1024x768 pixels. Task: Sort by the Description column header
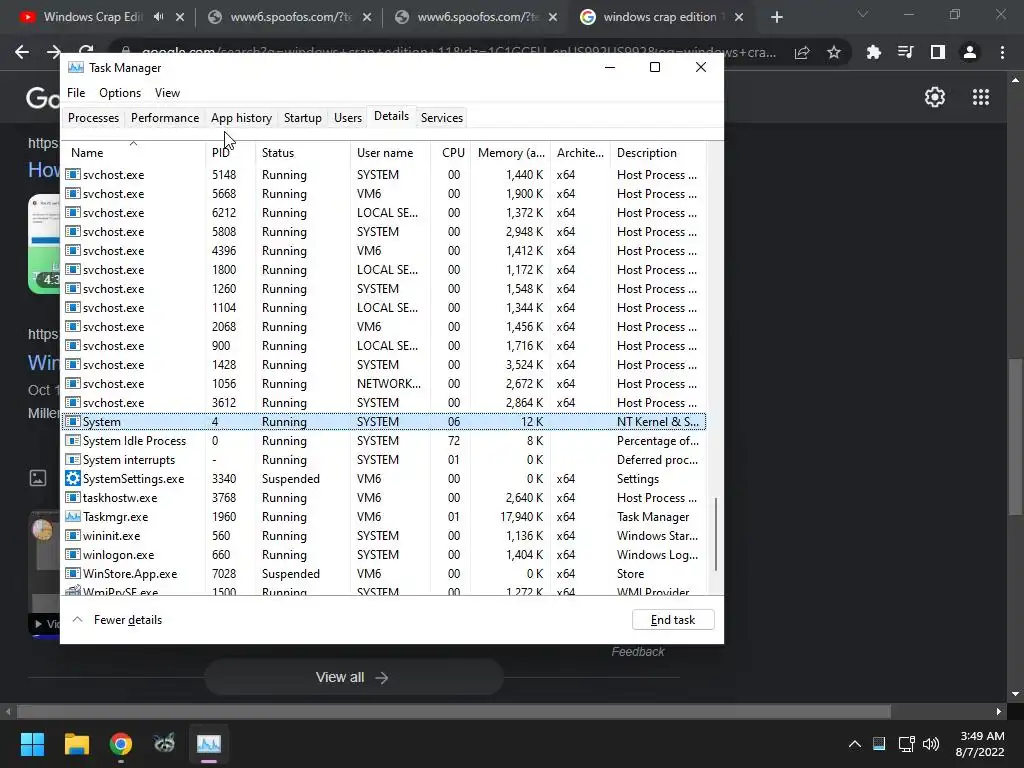tap(658, 153)
